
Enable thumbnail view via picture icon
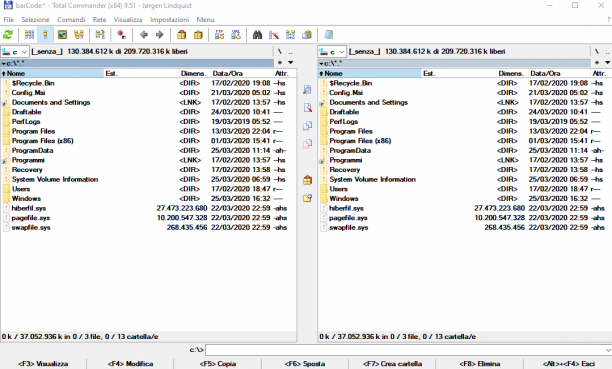point(62,35)
